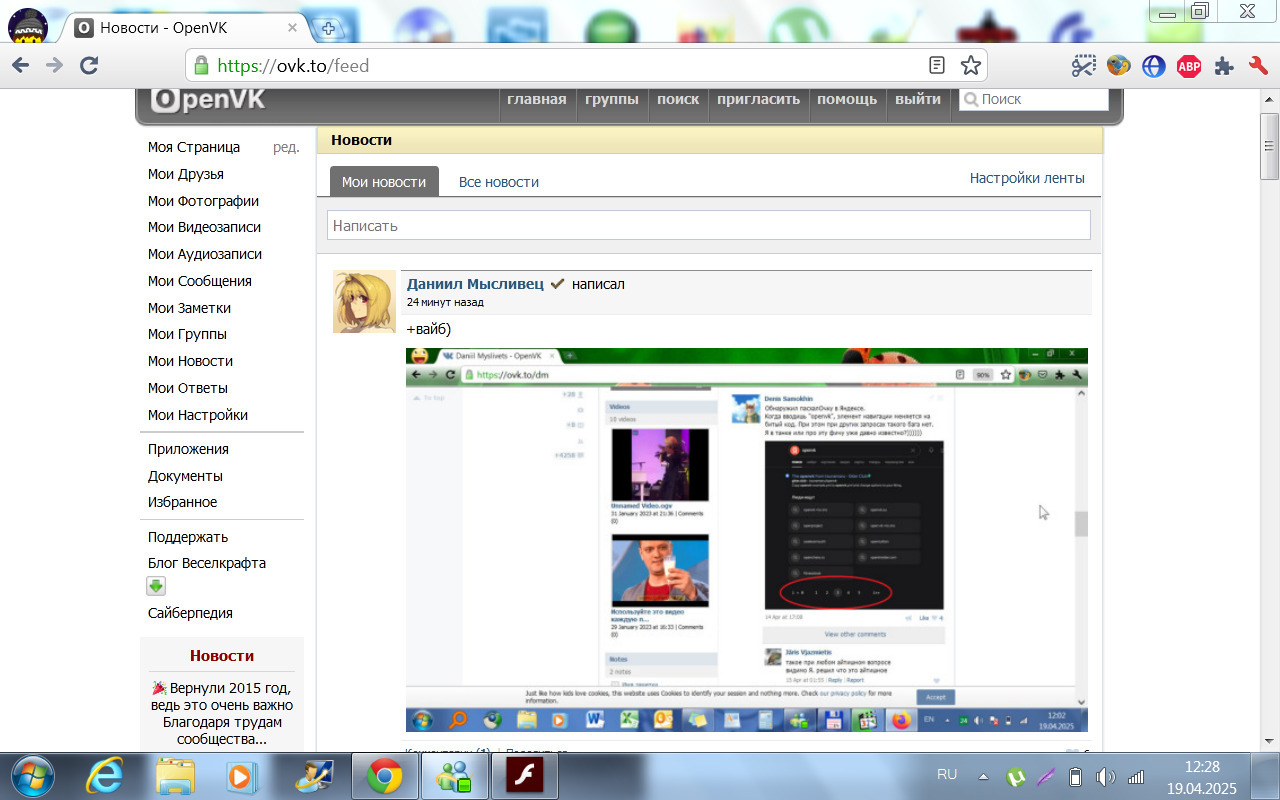Click the OpenVK search field
This screenshot has height=800, width=1280.
[x=1034, y=99]
